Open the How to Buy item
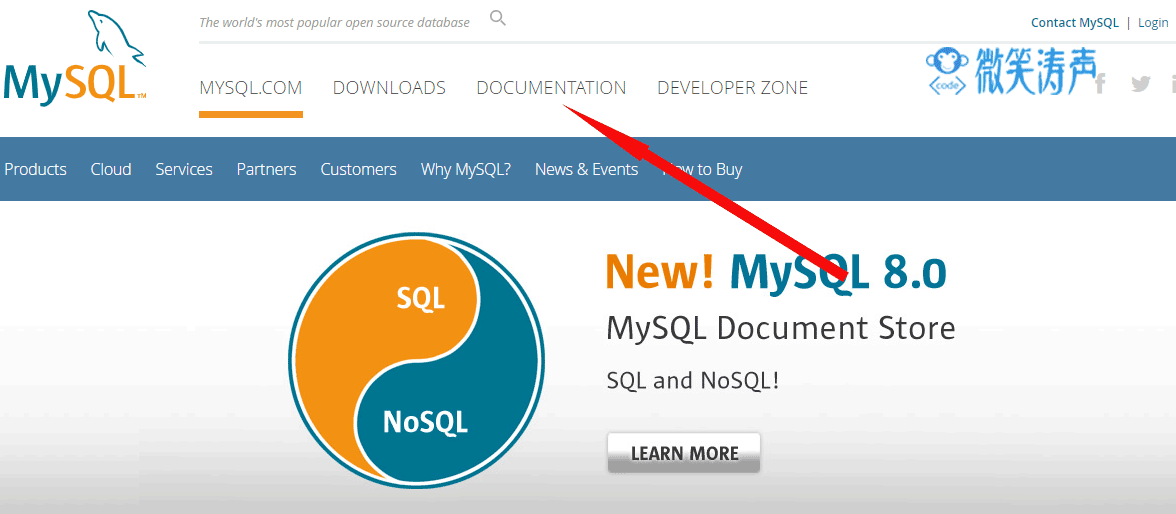This screenshot has height=514, width=1176. [703, 170]
